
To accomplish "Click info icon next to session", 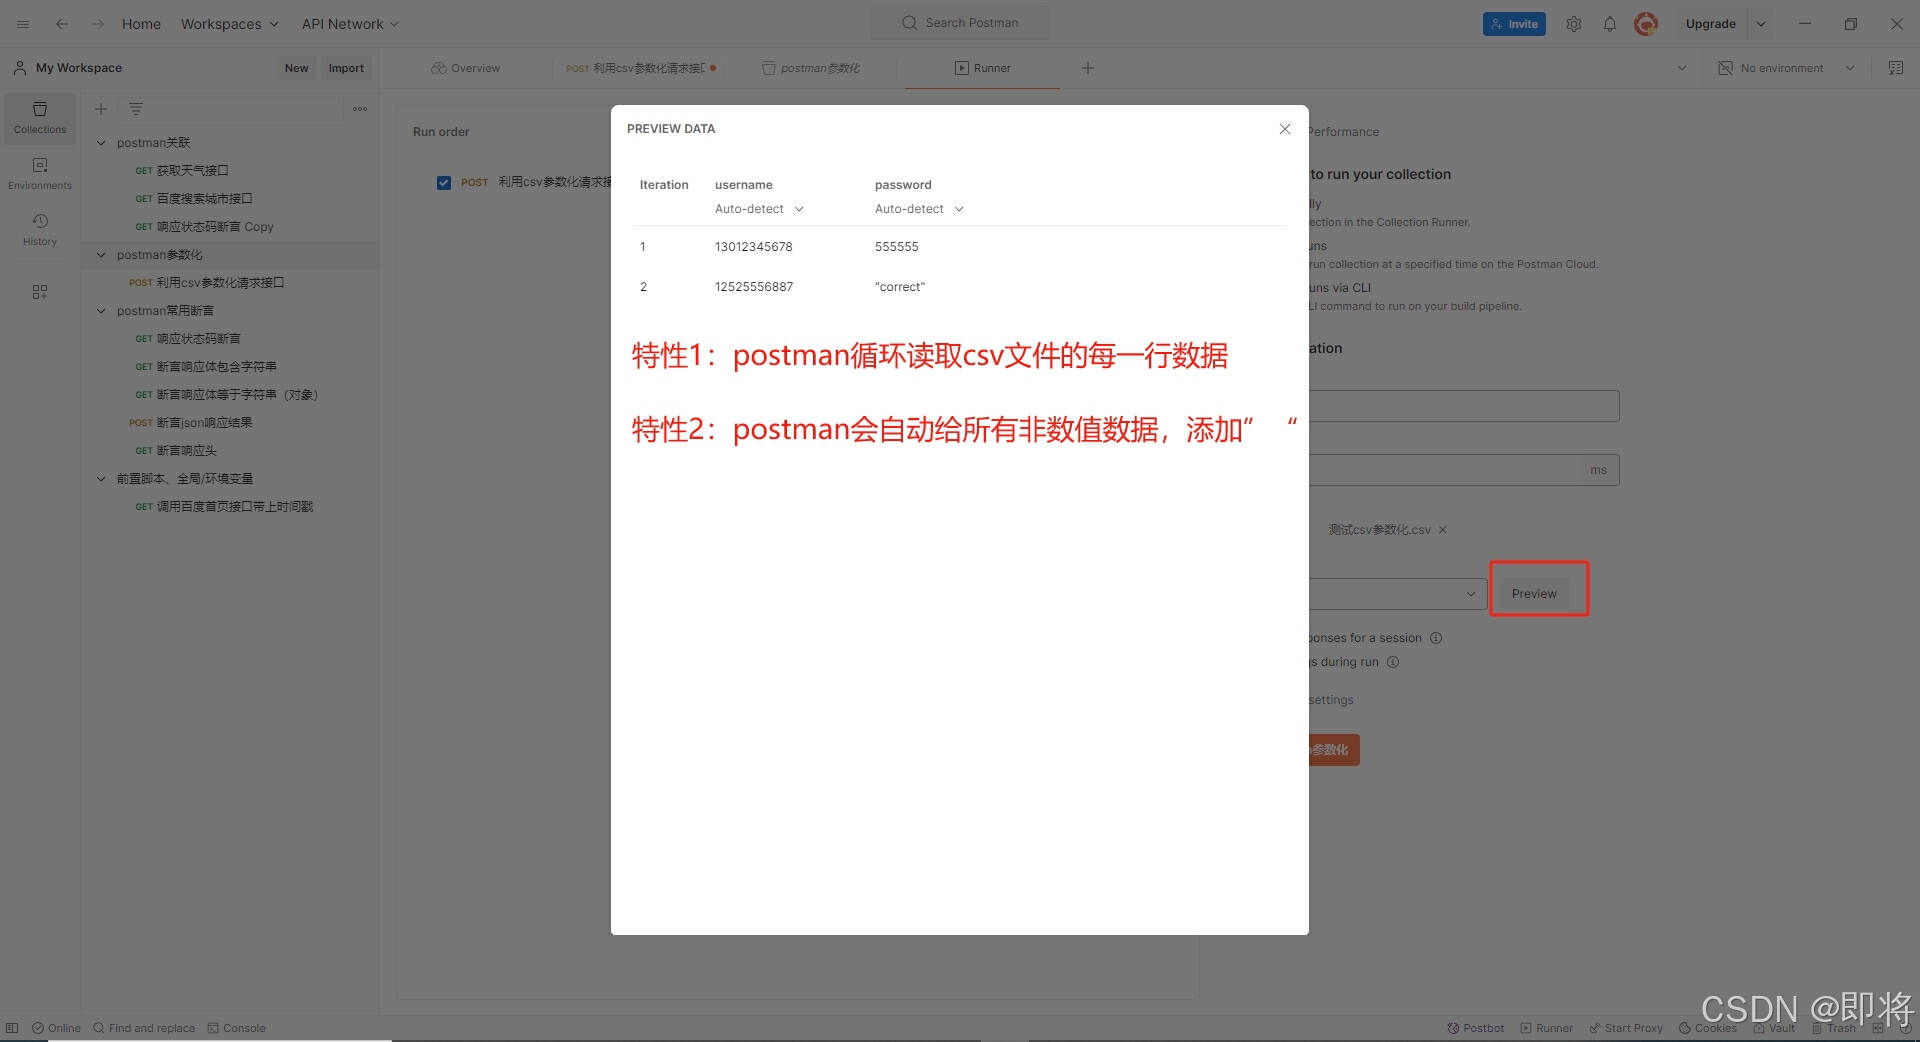I will (x=1436, y=638).
